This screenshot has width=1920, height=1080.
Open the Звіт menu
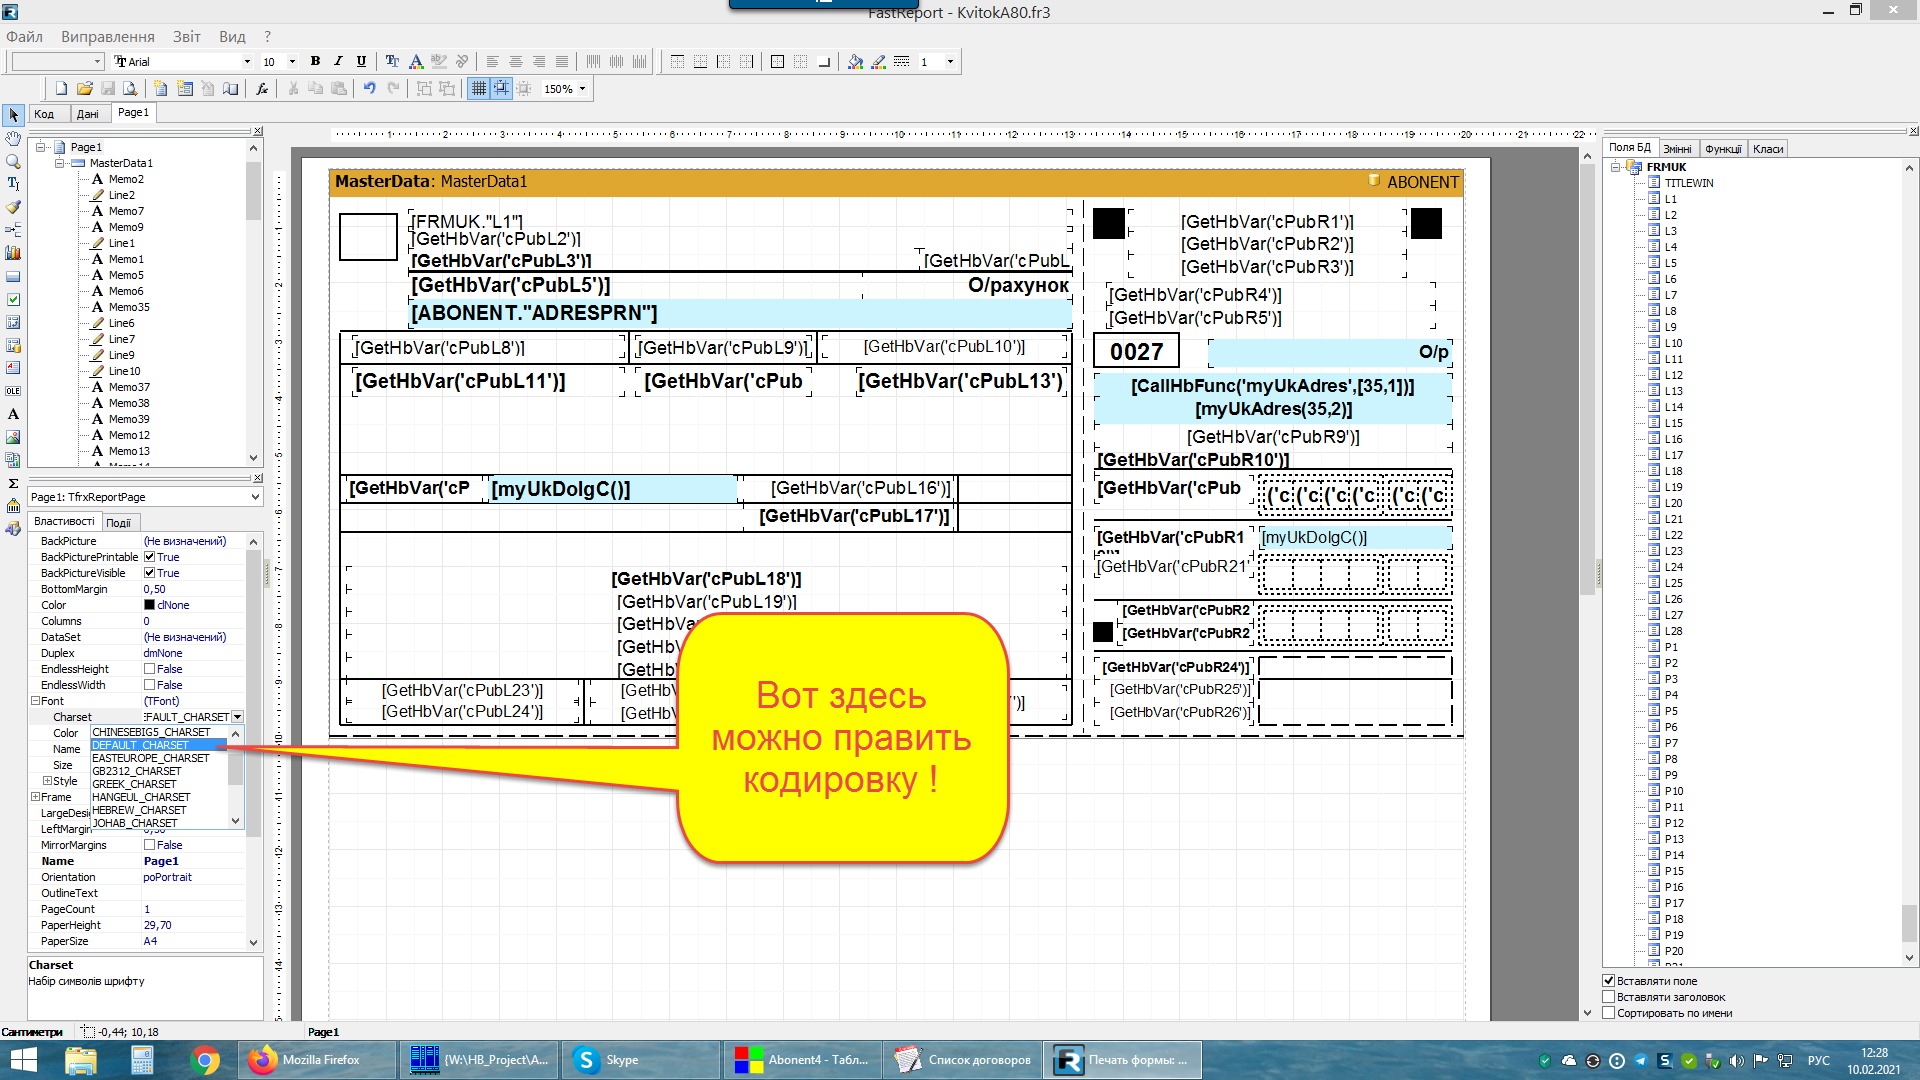[187, 37]
